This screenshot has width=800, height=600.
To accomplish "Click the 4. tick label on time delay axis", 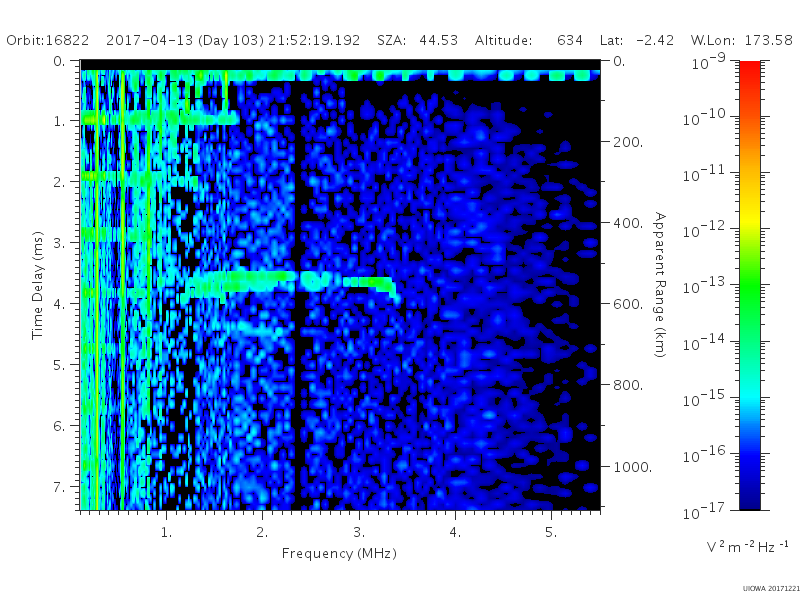I will pos(60,304).
